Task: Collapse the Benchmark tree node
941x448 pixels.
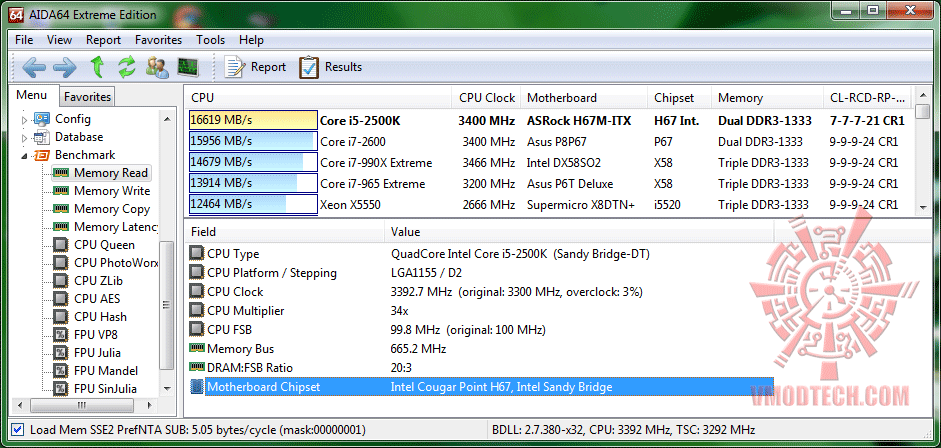Action: click(x=25, y=156)
